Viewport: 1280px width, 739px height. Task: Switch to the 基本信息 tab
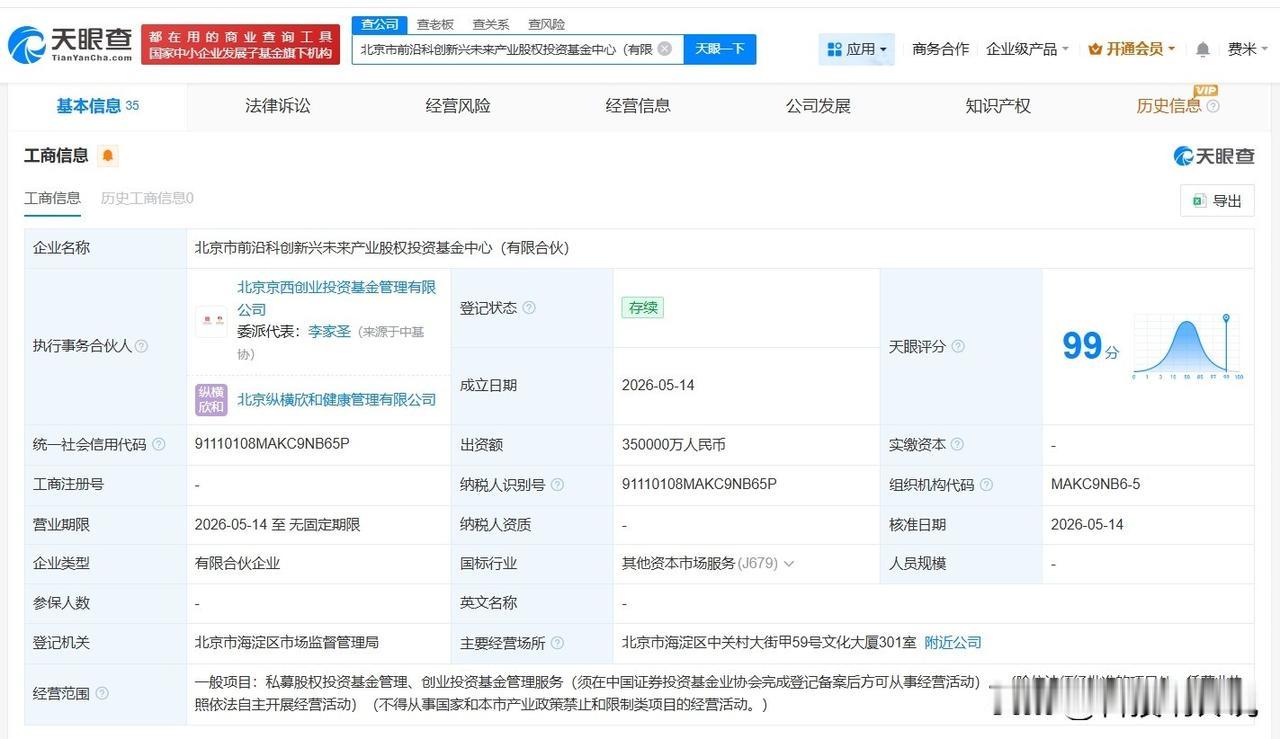[x=98, y=106]
